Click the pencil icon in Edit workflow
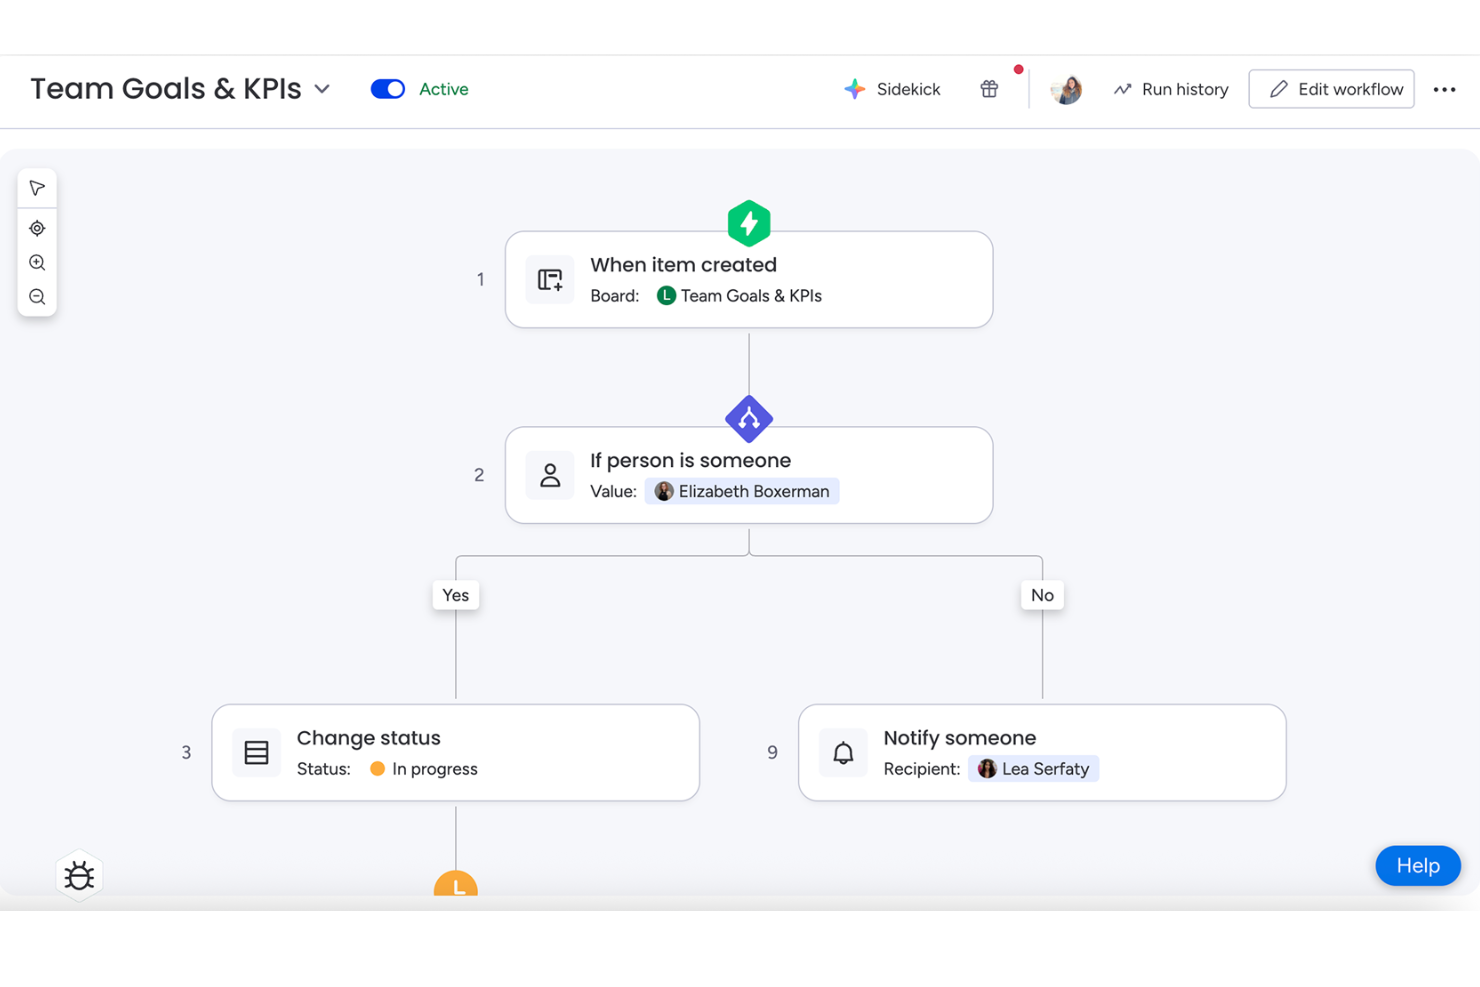 coord(1278,89)
